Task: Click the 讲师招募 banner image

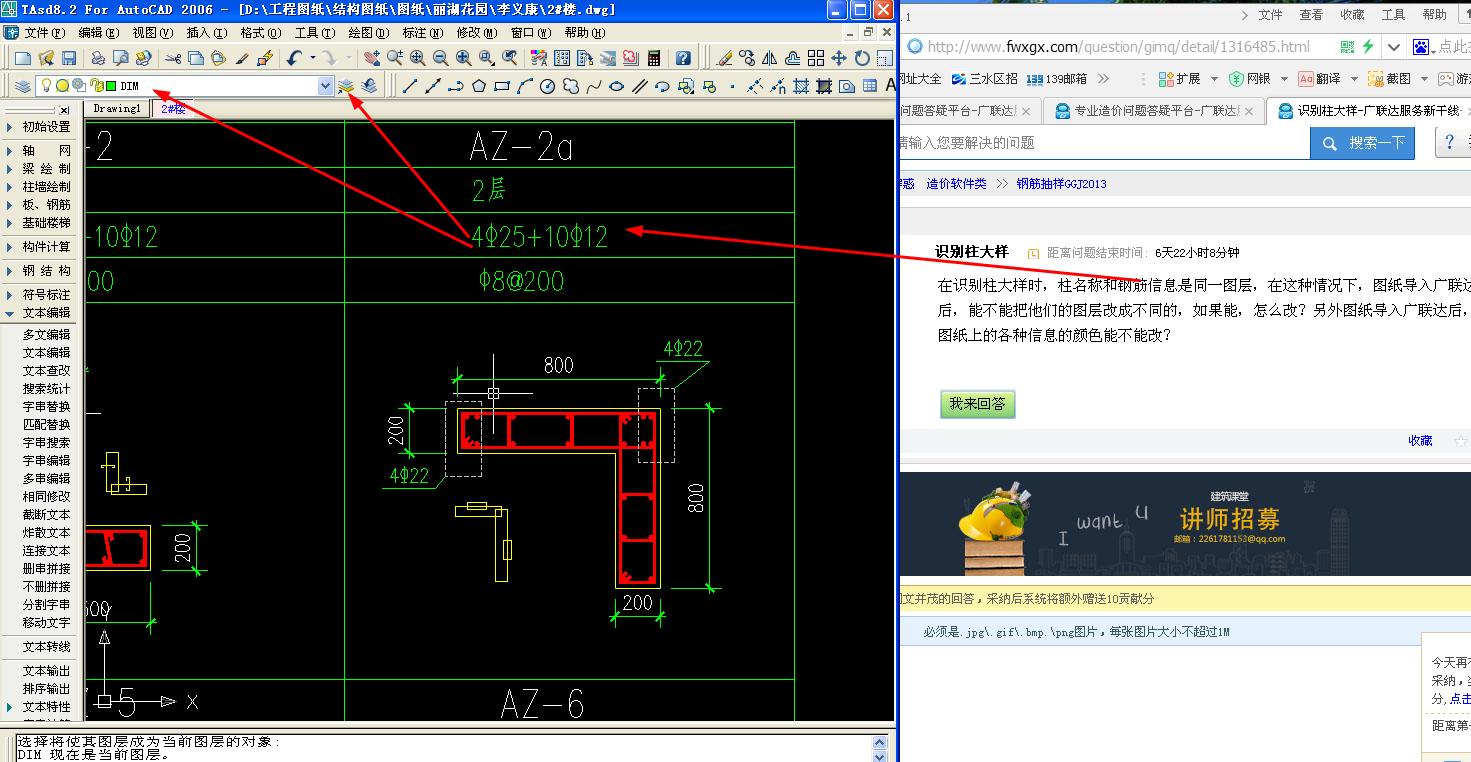Action: [x=1185, y=524]
